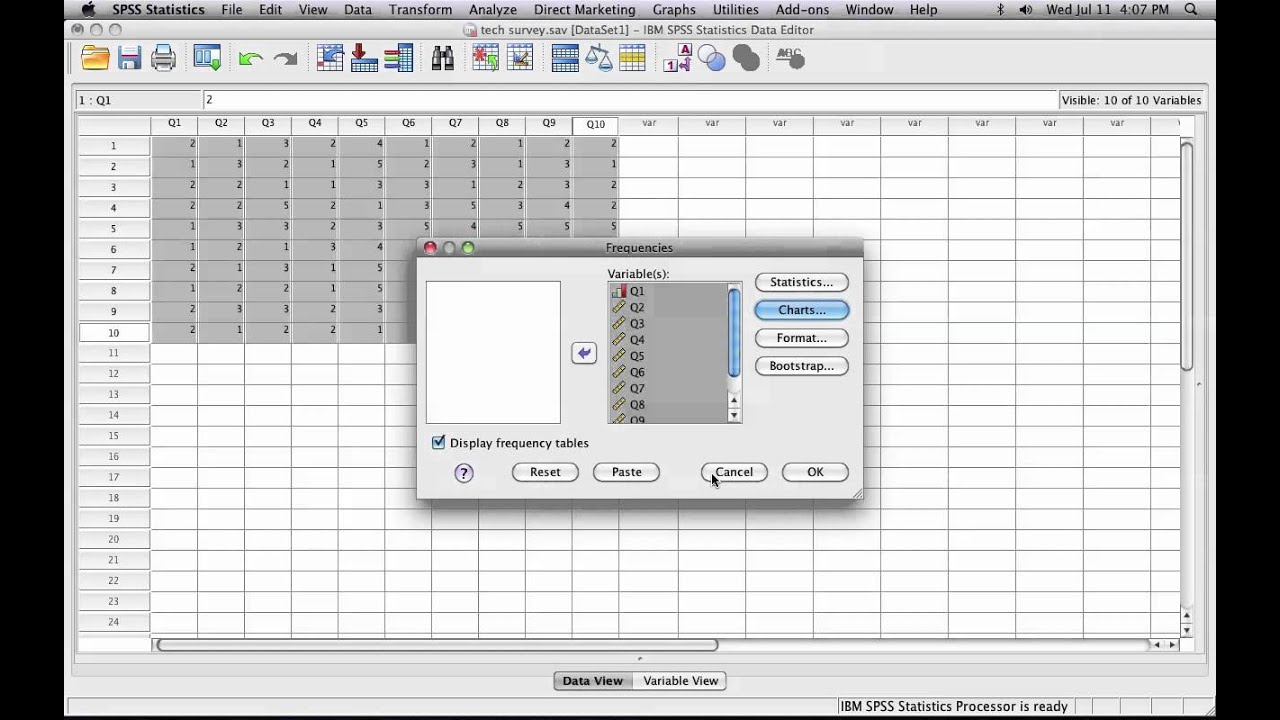Click the Weight cases scales icon
The height and width of the screenshot is (720, 1280).
(x=598, y=59)
